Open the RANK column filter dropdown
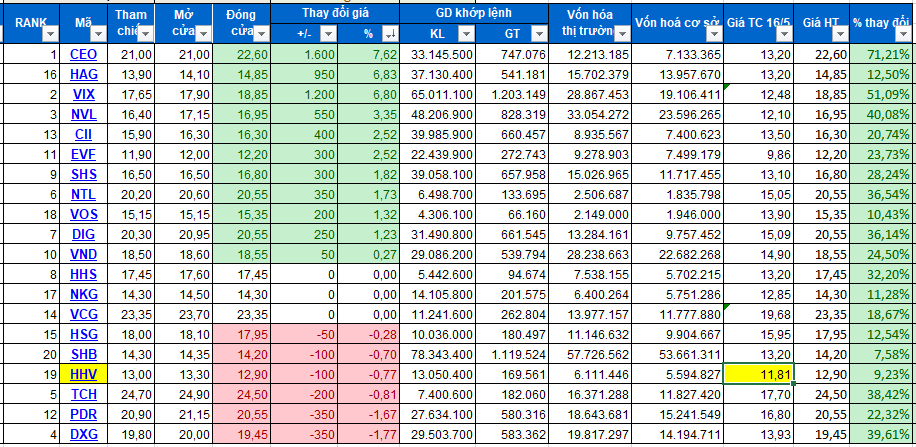The image size is (916, 447). click(x=50, y=34)
